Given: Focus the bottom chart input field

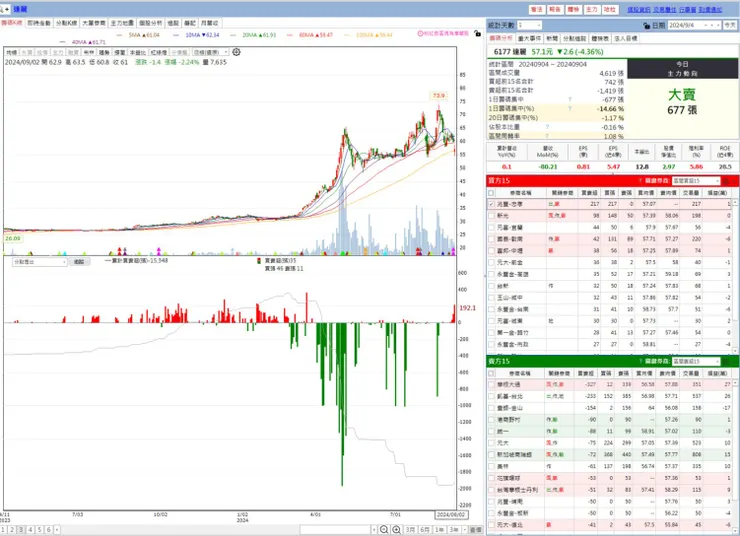Looking at the screenshot, I should (335, 530).
